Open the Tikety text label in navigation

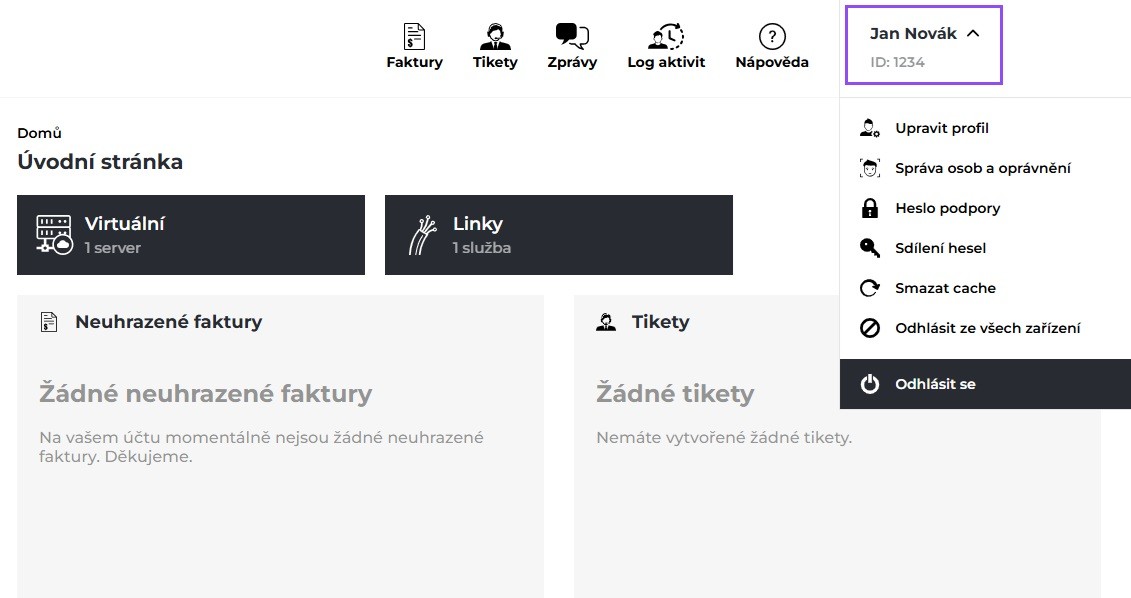tap(495, 62)
